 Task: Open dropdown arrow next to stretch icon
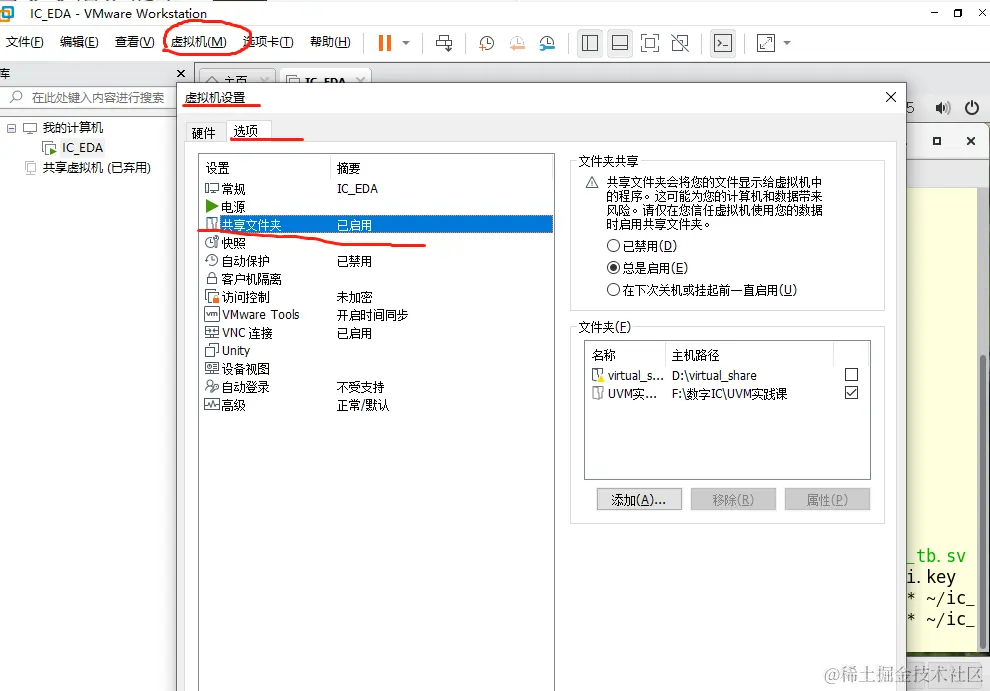tap(787, 43)
